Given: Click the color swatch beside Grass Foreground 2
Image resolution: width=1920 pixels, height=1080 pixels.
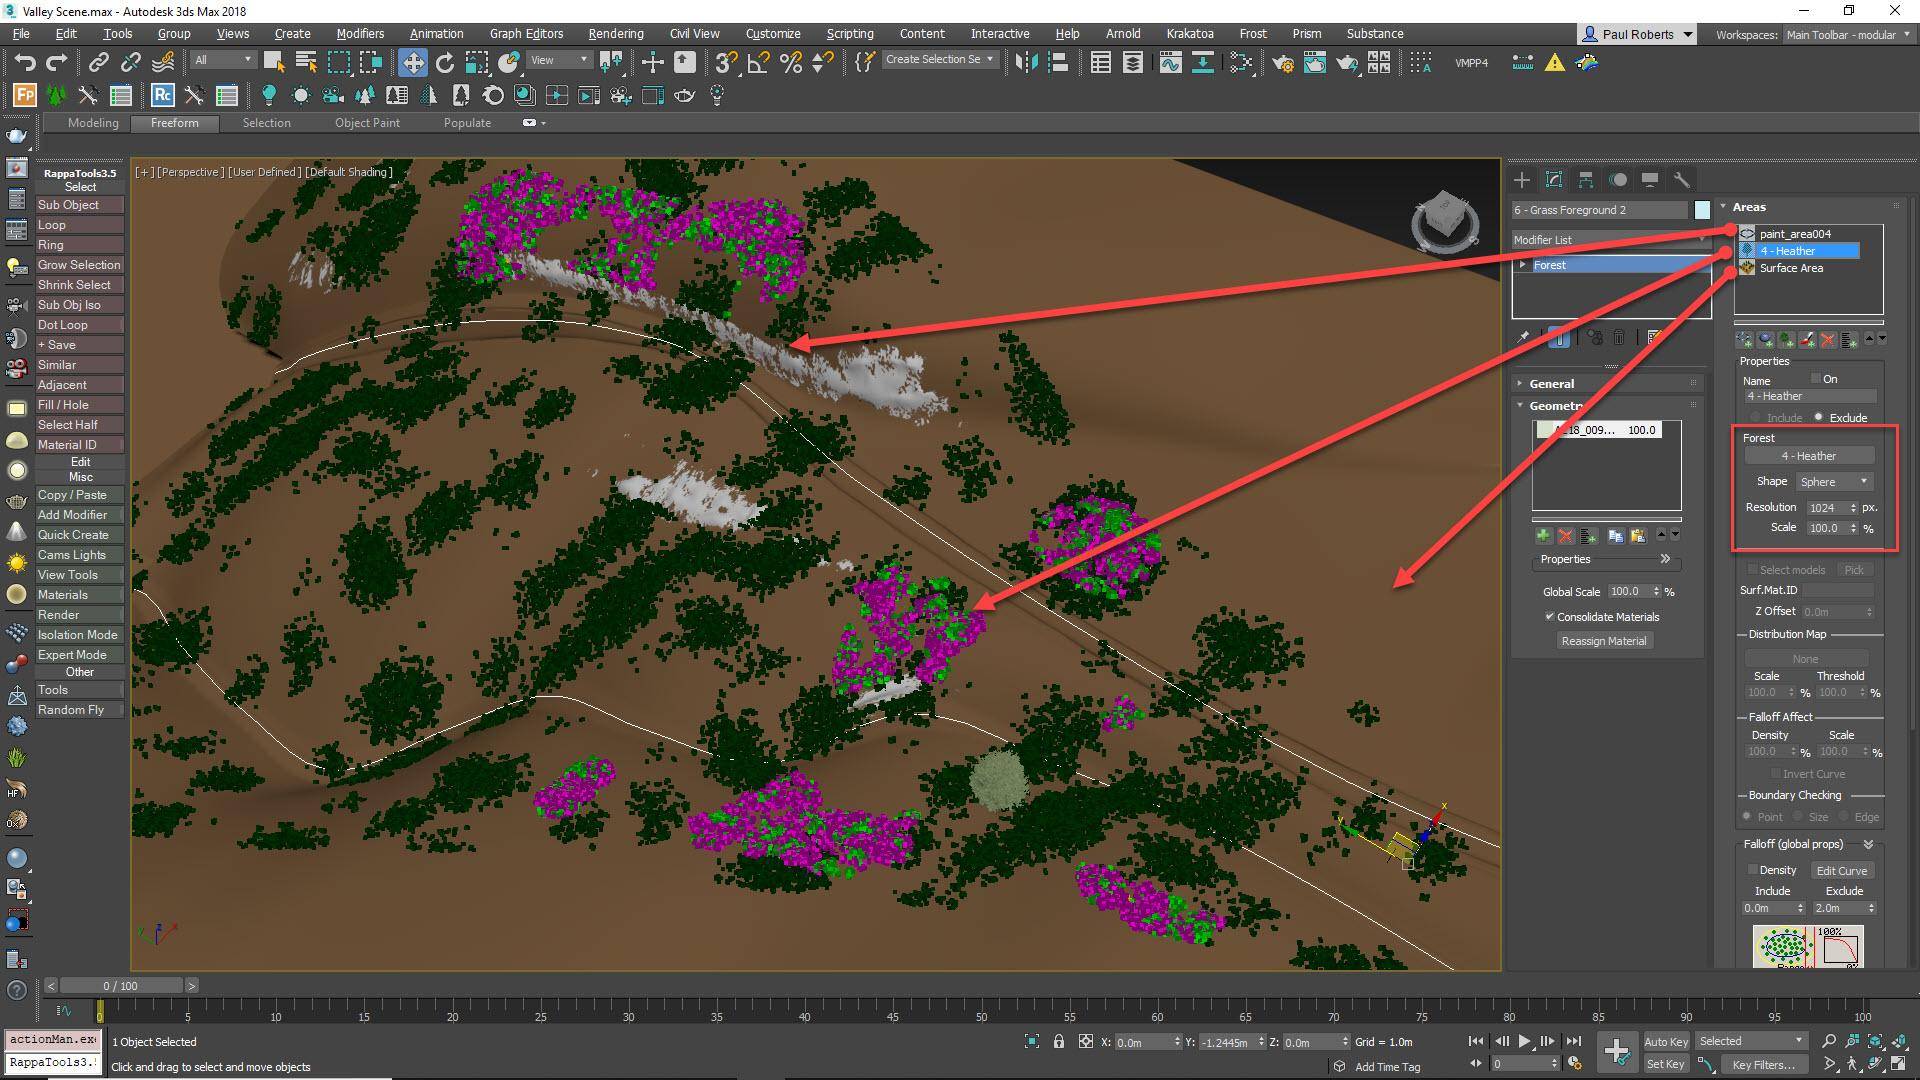Looking at the screenshot, I should pos(1703,210).
